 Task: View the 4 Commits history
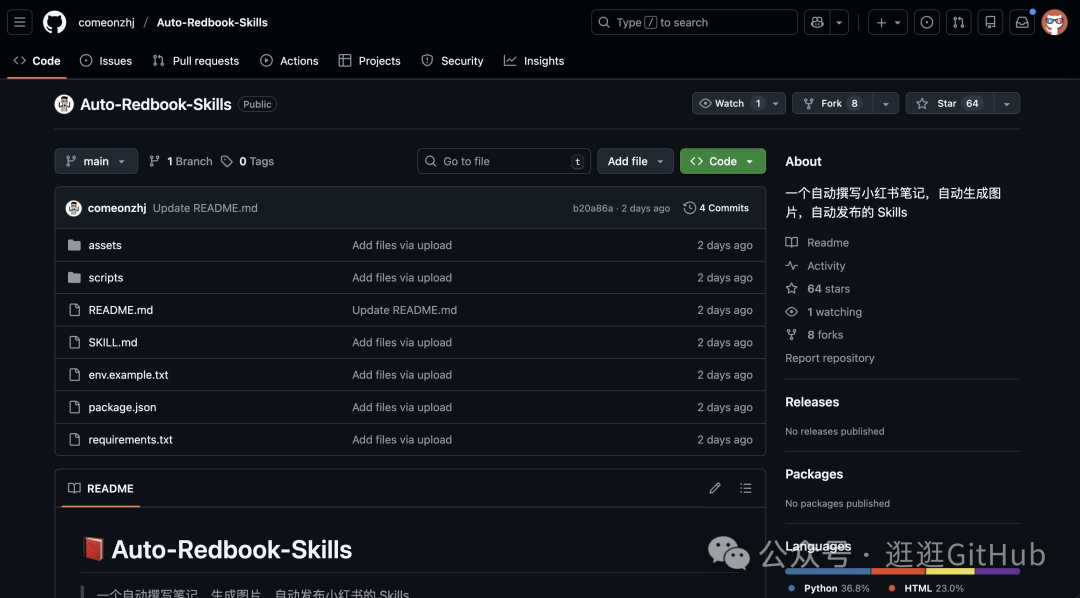point(716,208)
